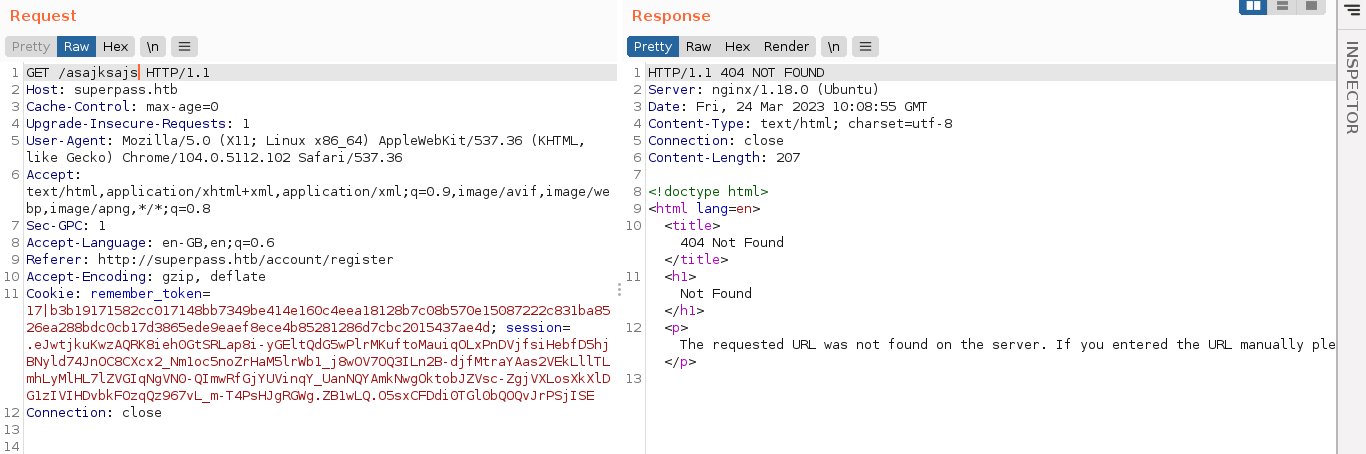Switch Request view to Hex

(x=116, y=46)
